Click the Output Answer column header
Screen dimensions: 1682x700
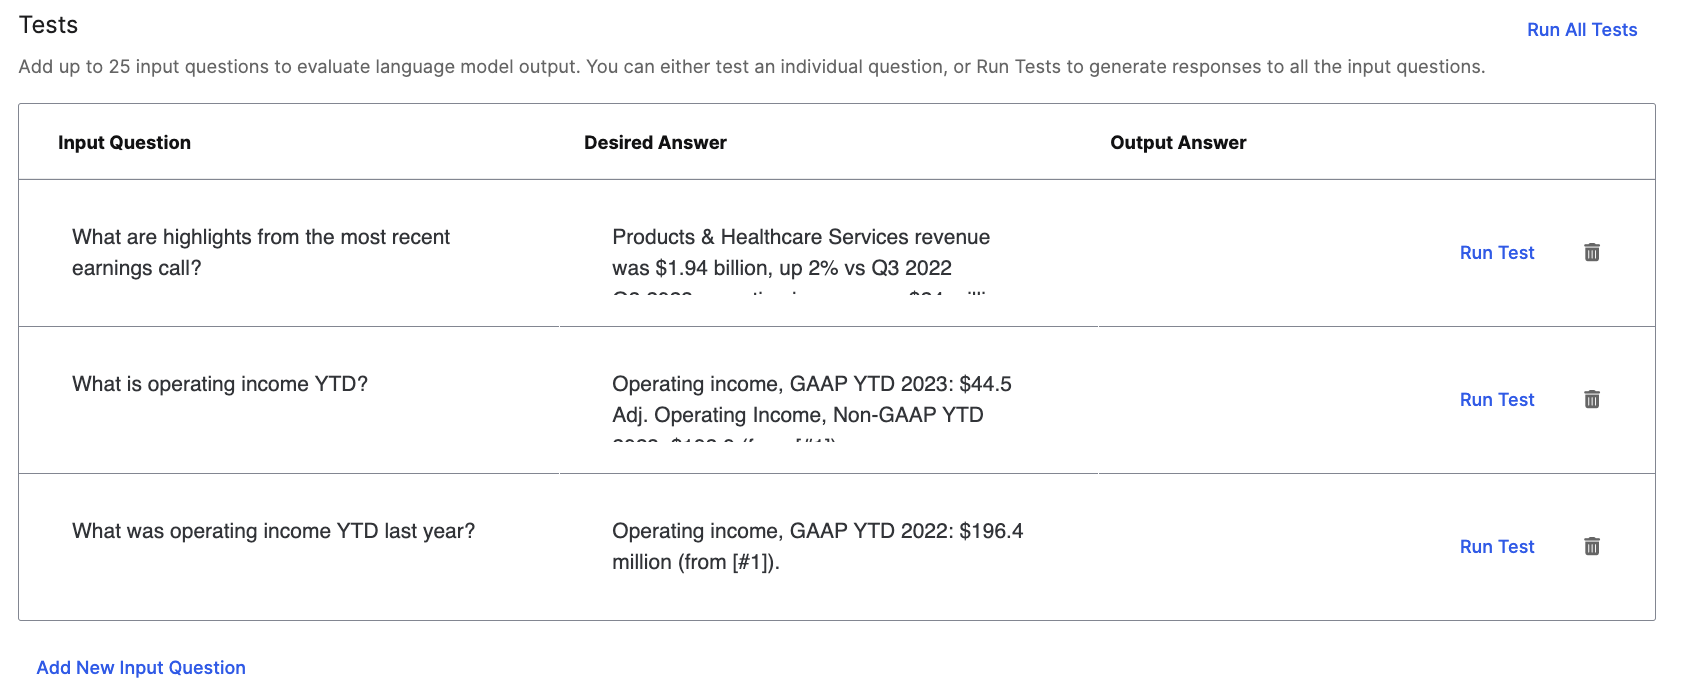pos(1178,143)
